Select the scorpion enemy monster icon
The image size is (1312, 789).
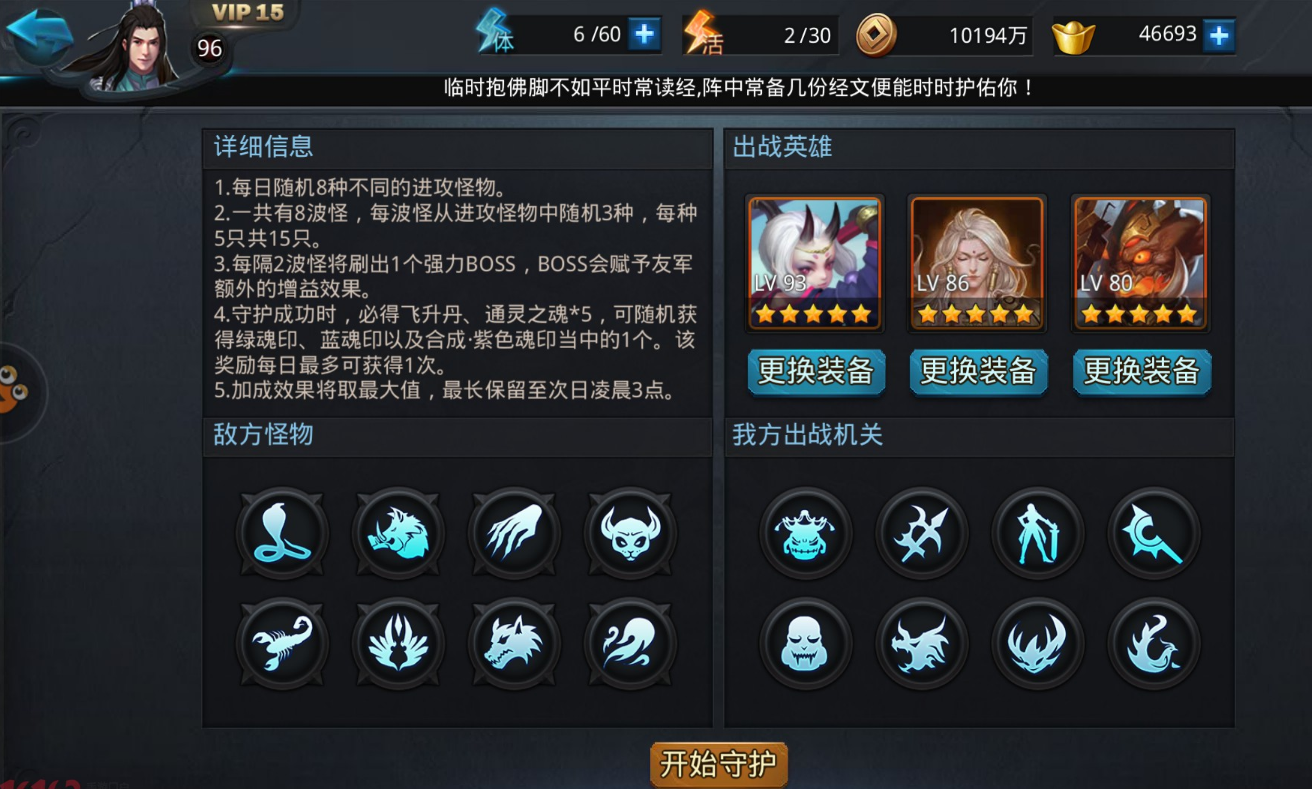282,643
